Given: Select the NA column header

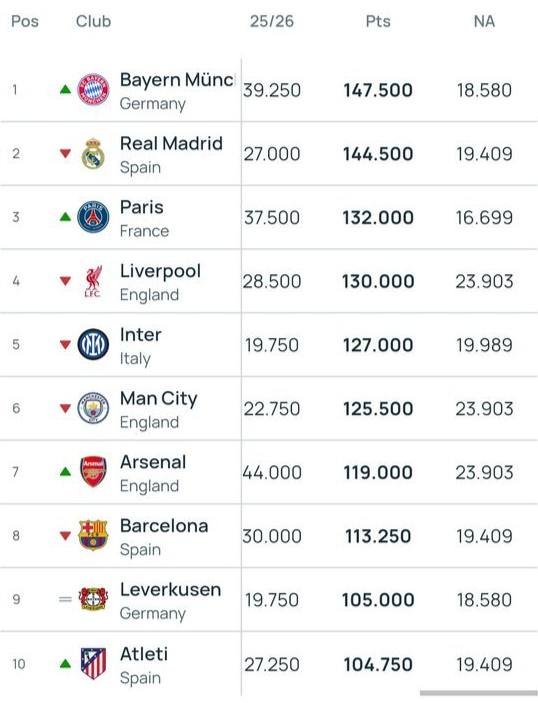Looking at the screenshot, I should 484,21.
